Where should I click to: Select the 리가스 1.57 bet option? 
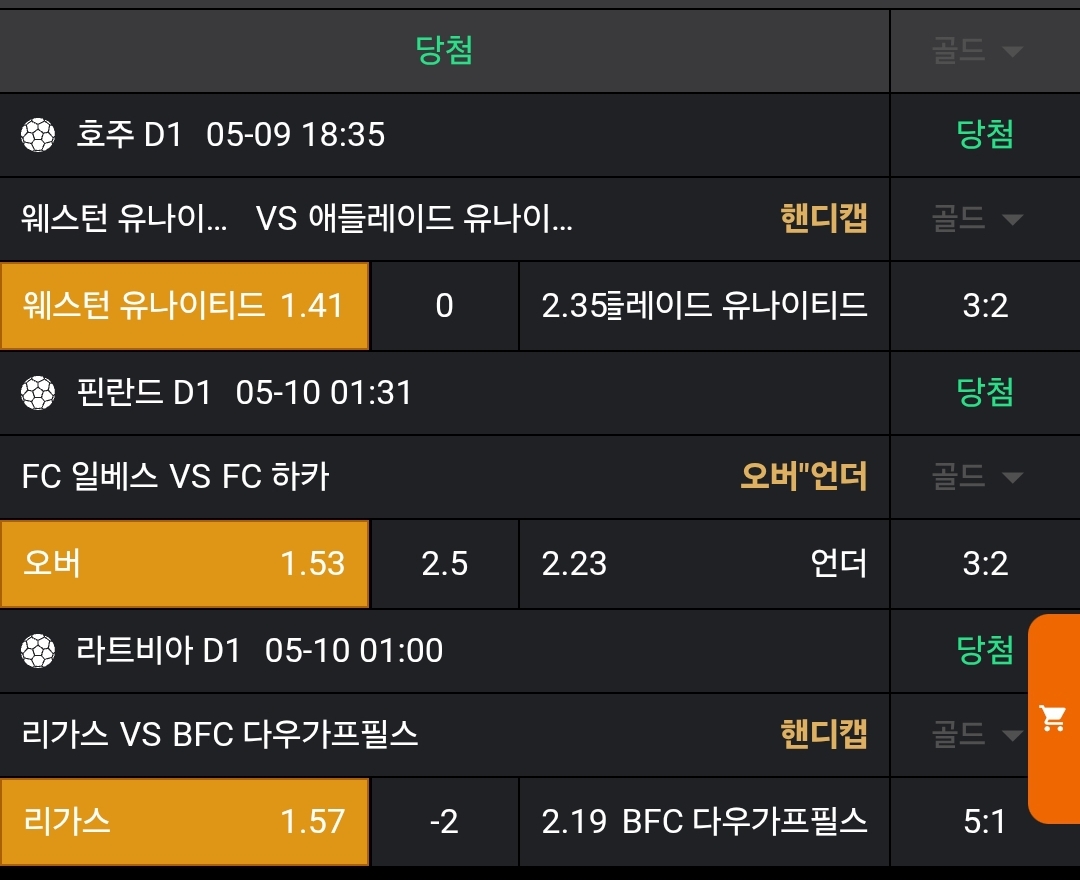click(x=184, y=822)
